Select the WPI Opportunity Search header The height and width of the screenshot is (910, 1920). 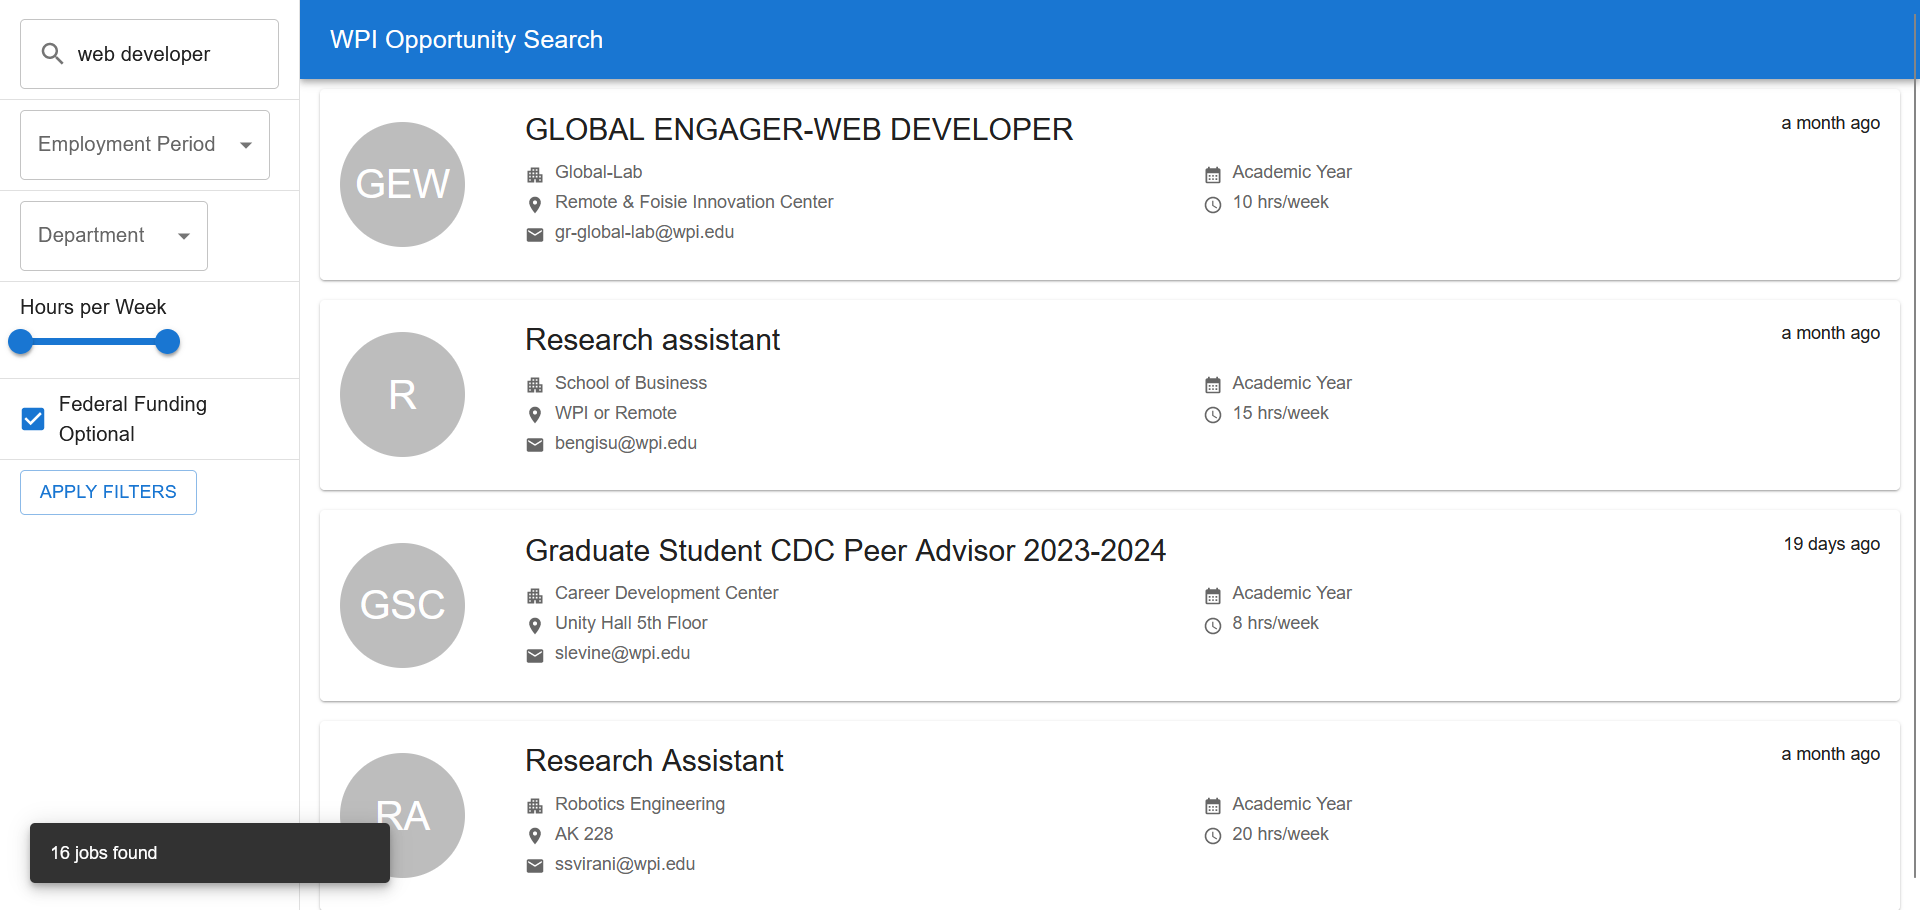466,40
